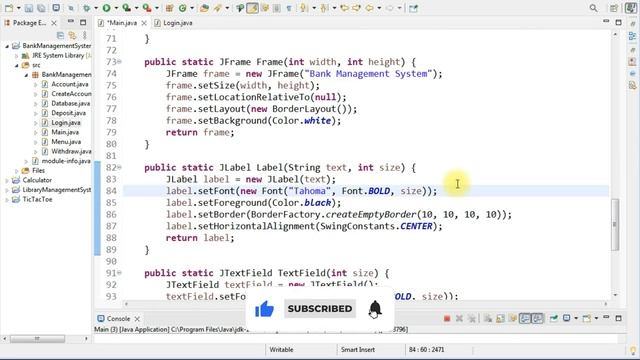Select the Console view tab
Viewport: 640px width, 360px height.
114,318
